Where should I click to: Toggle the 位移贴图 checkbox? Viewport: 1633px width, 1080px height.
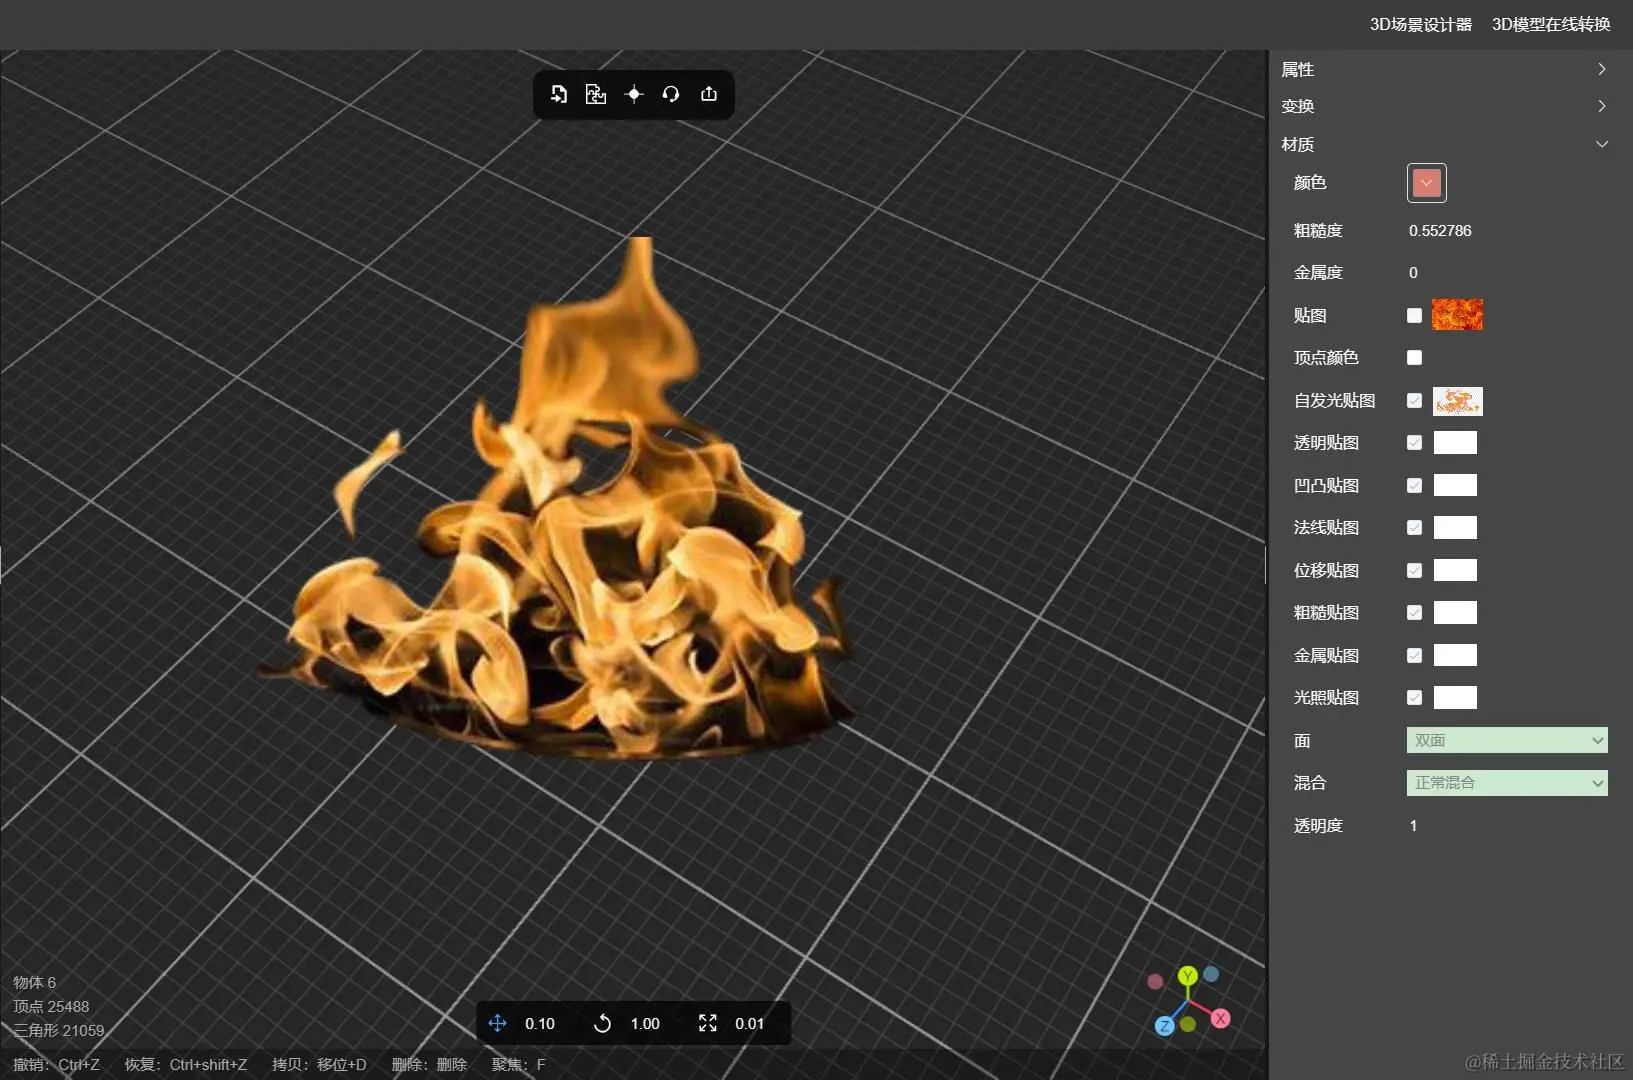point(1414,570)
